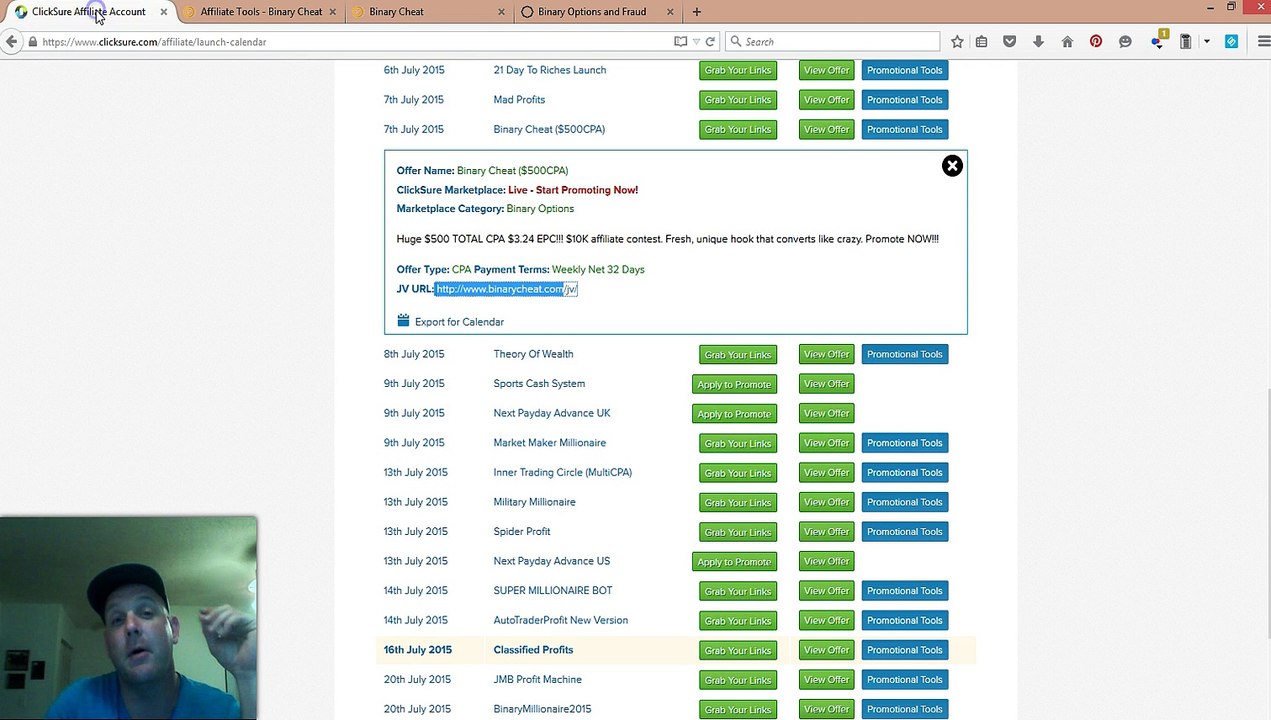
Task: Click the blue square extension icon
Action: click(1231, 42)
